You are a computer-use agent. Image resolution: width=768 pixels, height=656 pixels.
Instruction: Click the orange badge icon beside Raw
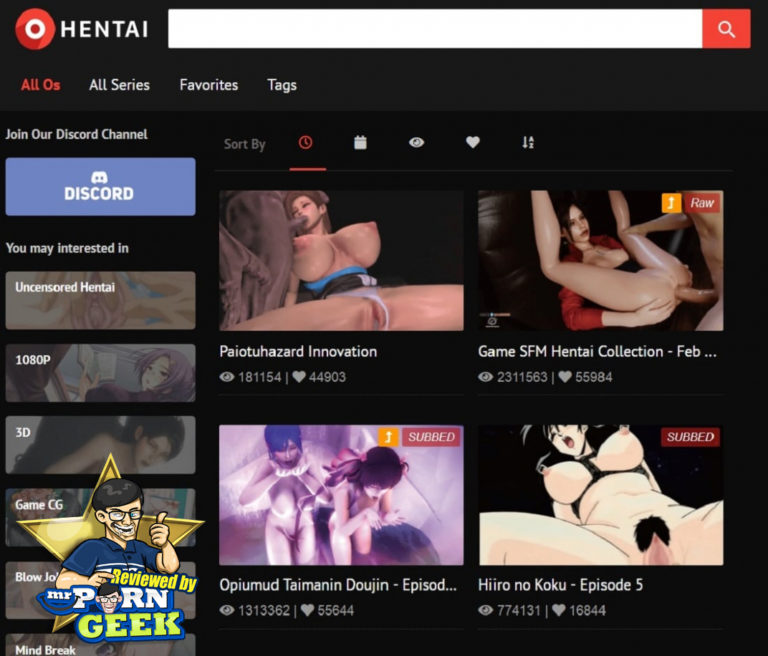[x=672, y=203]
